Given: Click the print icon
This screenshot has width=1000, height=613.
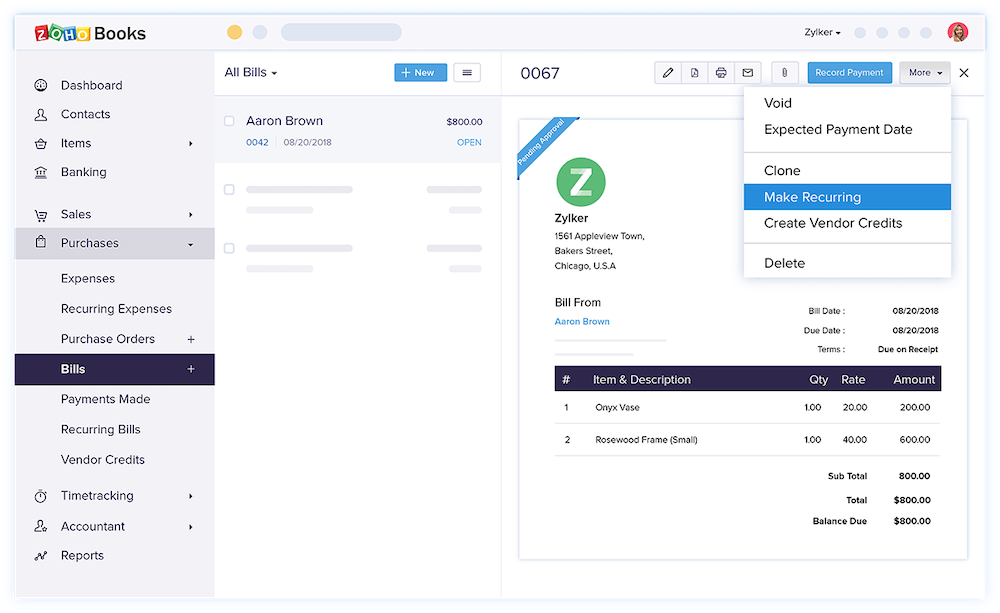Looking at the screenshot, I should coord(721,73).
